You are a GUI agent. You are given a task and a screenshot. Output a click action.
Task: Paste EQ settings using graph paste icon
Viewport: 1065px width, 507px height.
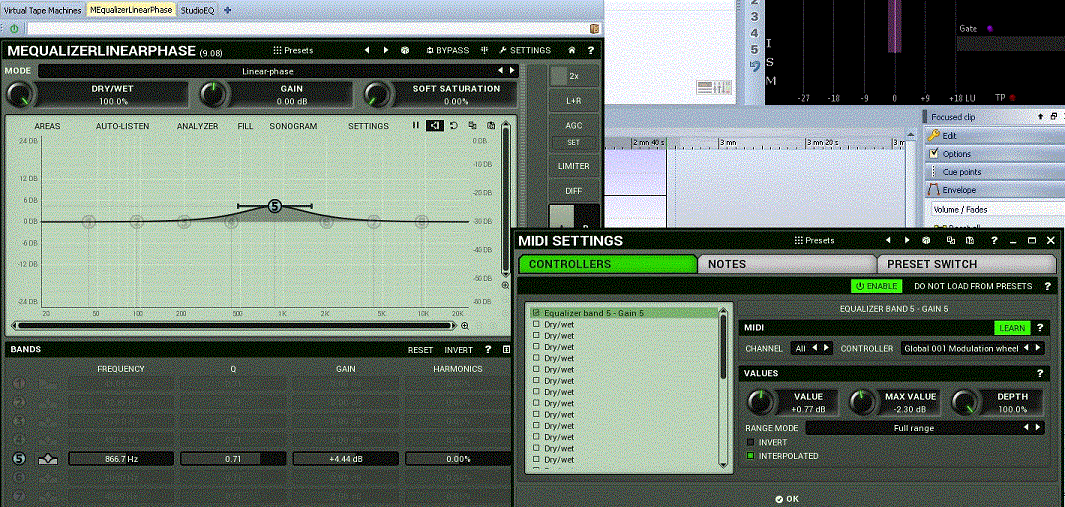(x=490, y=126)
